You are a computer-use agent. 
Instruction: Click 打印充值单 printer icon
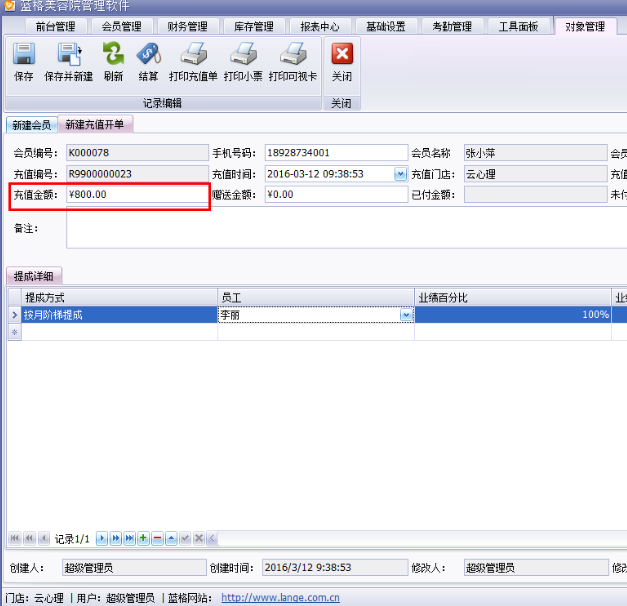point(193,61)
